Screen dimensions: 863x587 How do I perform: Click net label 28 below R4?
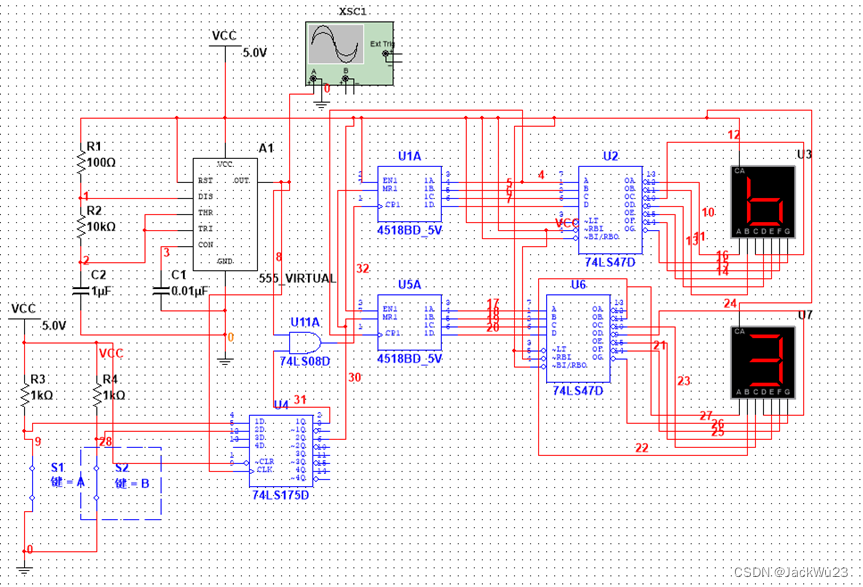pos(106,441)
